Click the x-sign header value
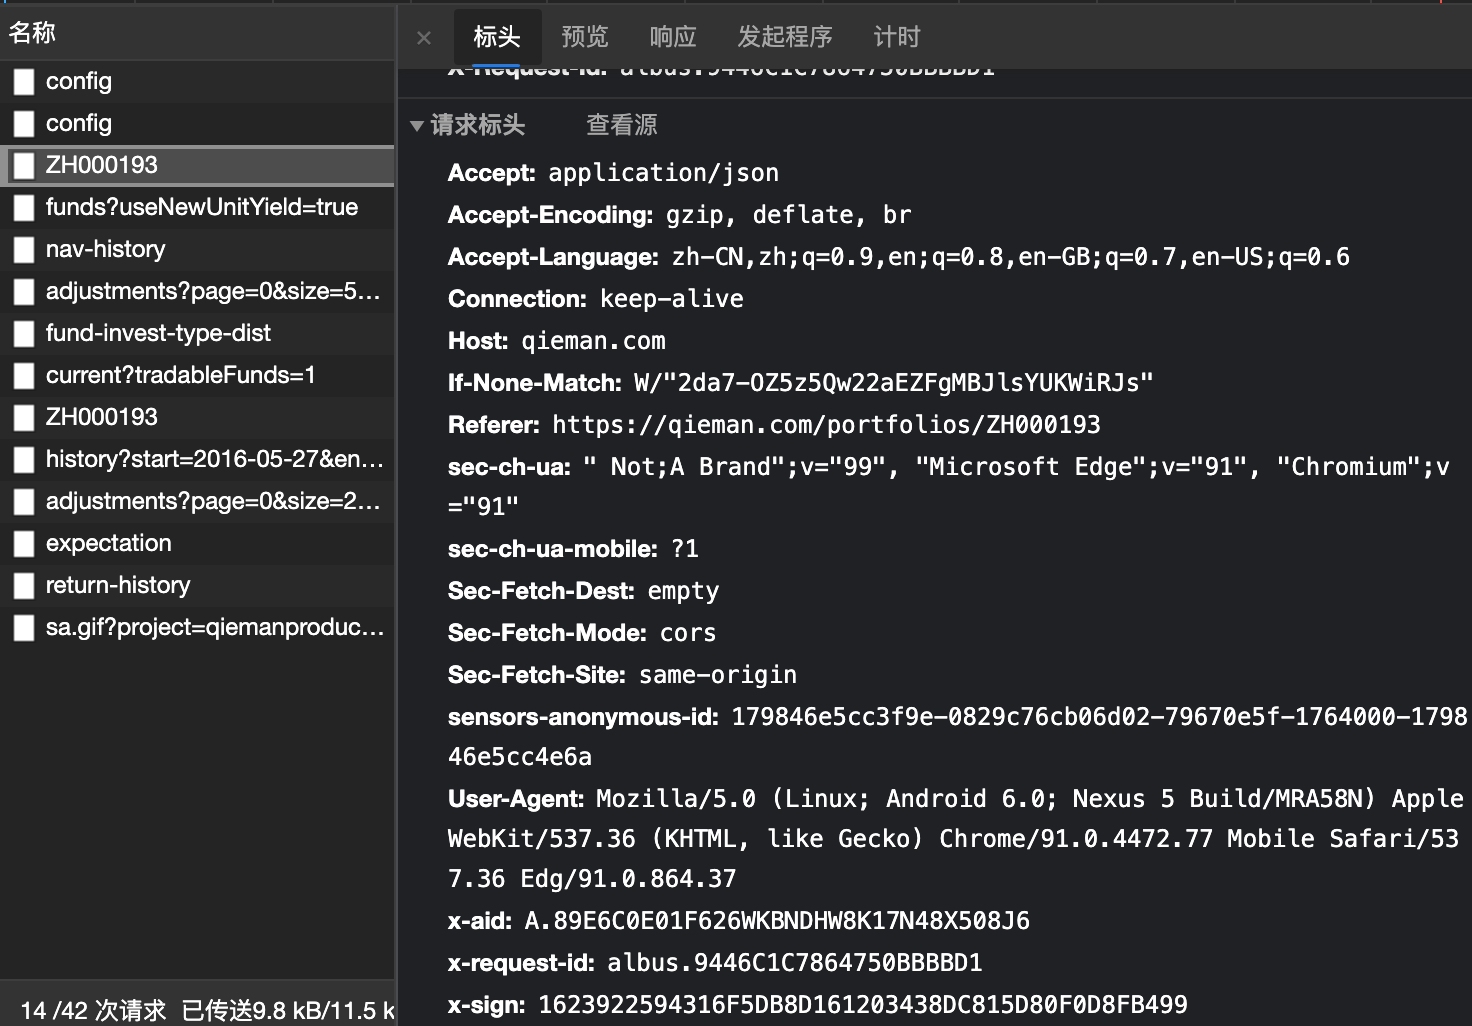Image resolution: width=1472 pixels, height=1026 pixels. tap(863, 1005)
